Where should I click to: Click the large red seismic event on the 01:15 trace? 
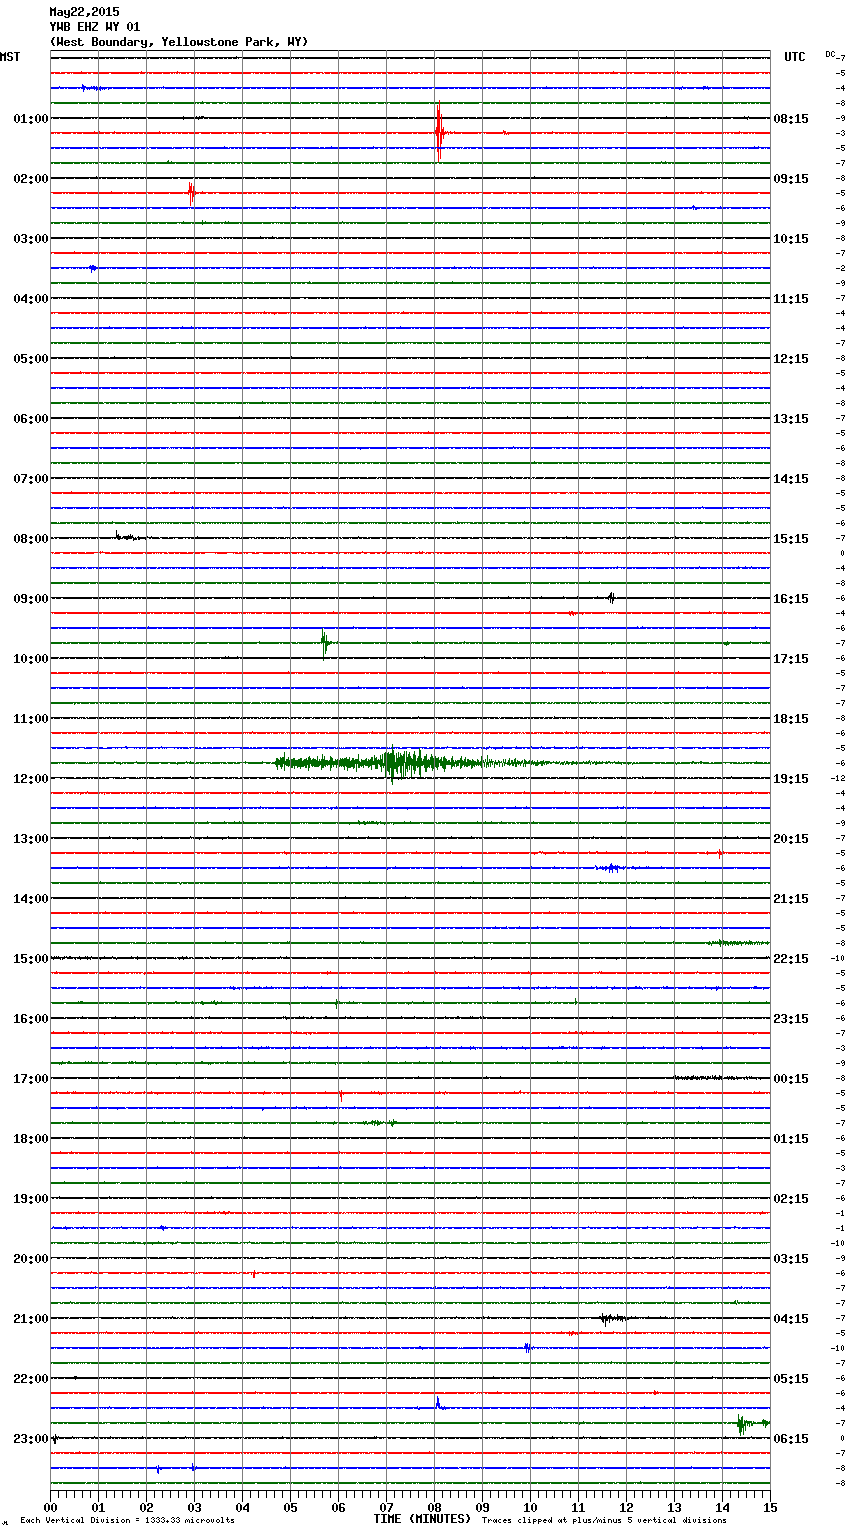[439, 132]
